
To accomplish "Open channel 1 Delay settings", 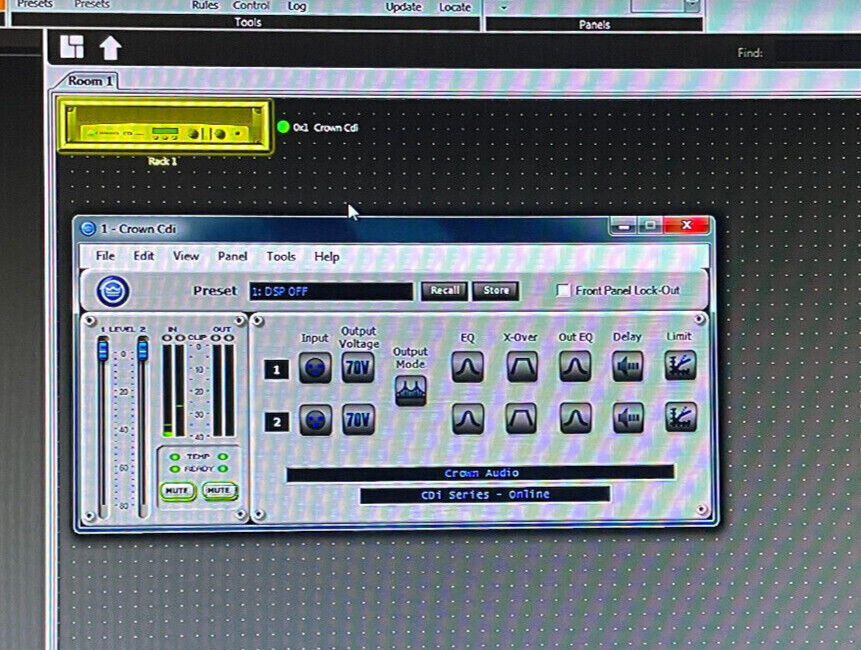I will coord(628,366).
